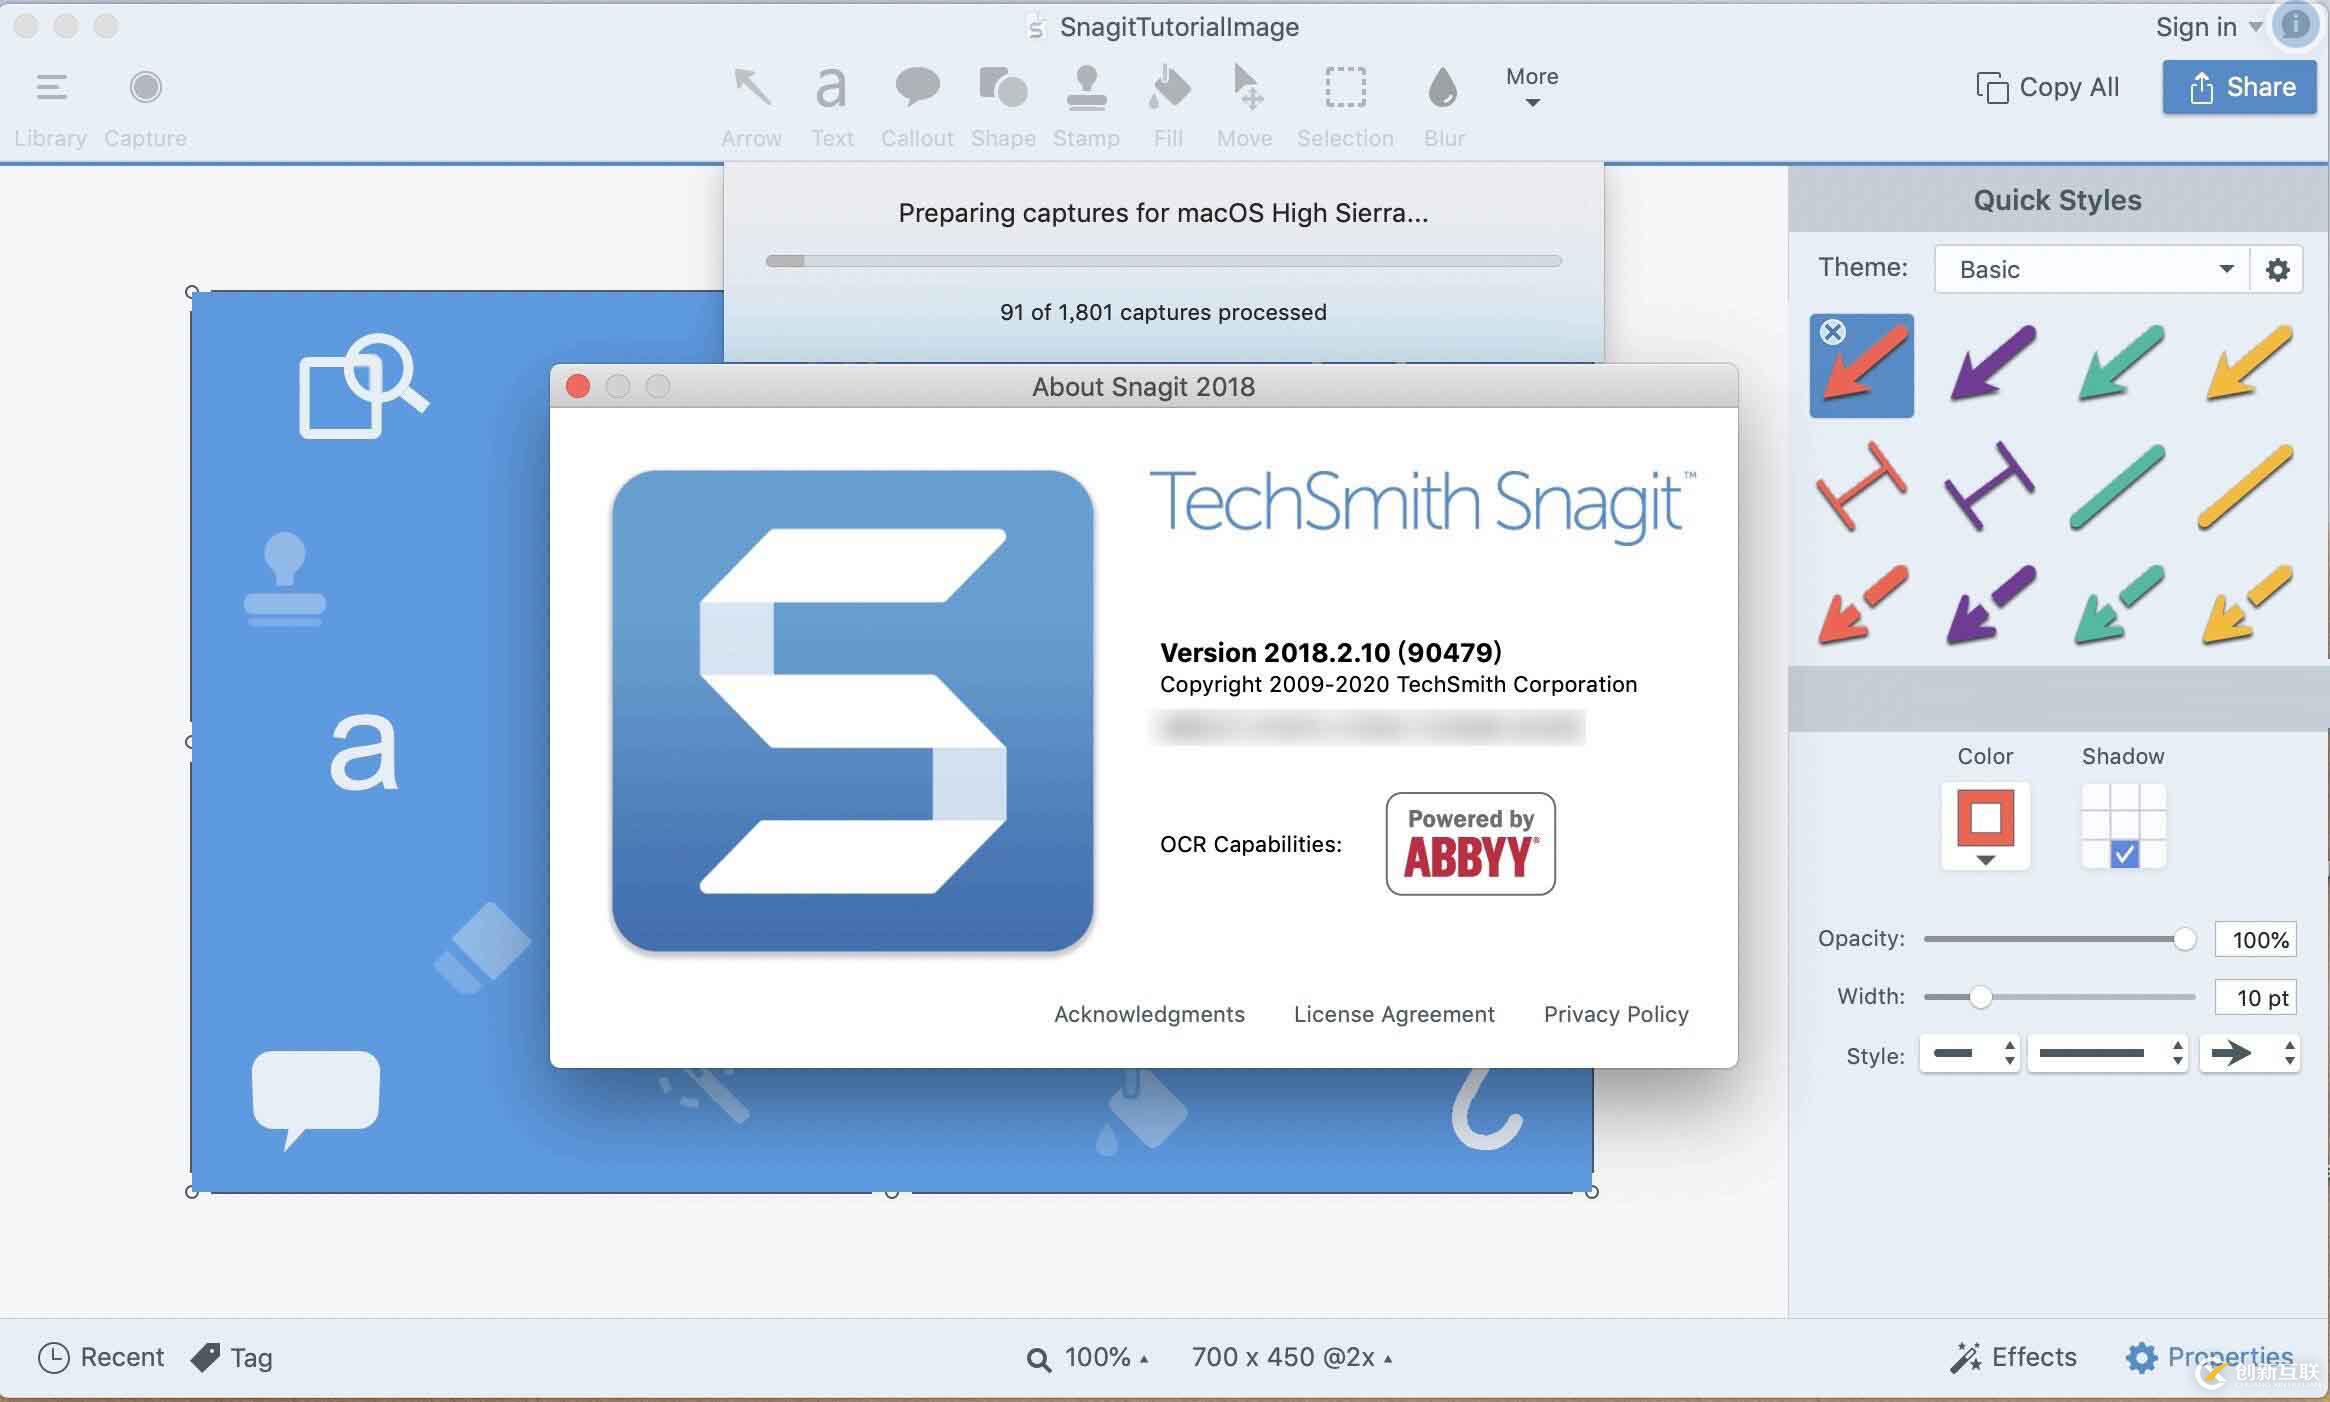Viewport: 2330px width, 1402px height.
Task: Expand the line start style stepper
Action: click(2010, 1054)
